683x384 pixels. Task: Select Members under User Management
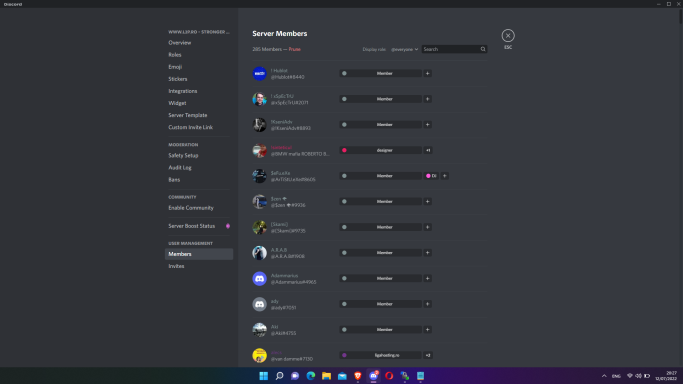(x=199, y=254)
